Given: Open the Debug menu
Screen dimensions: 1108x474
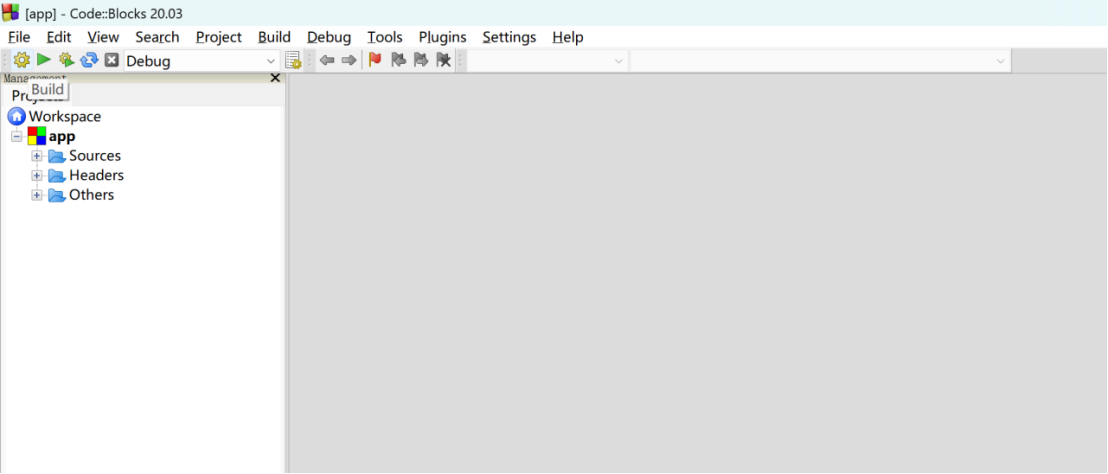Looking at the screenshot, I should [x=329, y=37].
